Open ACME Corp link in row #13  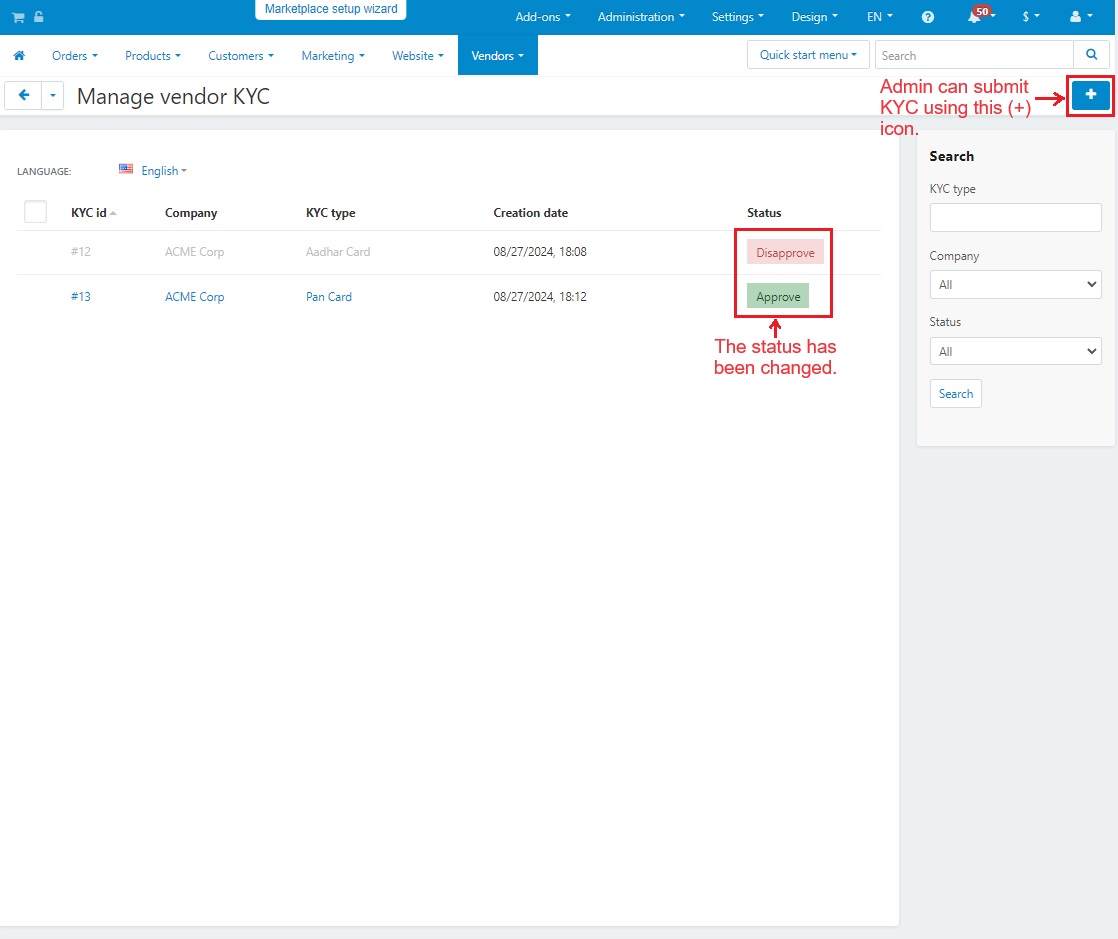[194, 297]
